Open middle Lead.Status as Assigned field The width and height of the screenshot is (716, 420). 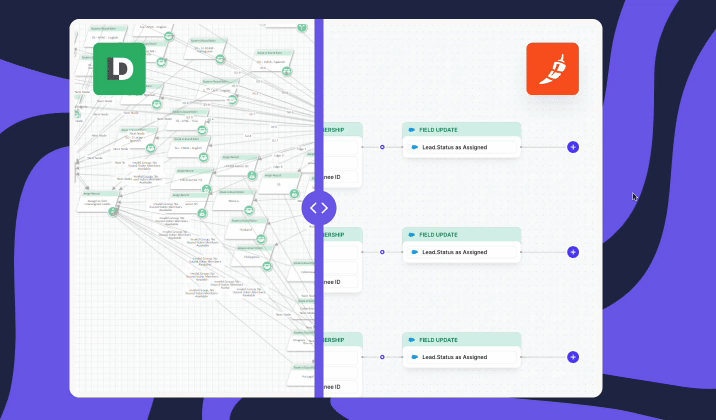click(462, 252)
